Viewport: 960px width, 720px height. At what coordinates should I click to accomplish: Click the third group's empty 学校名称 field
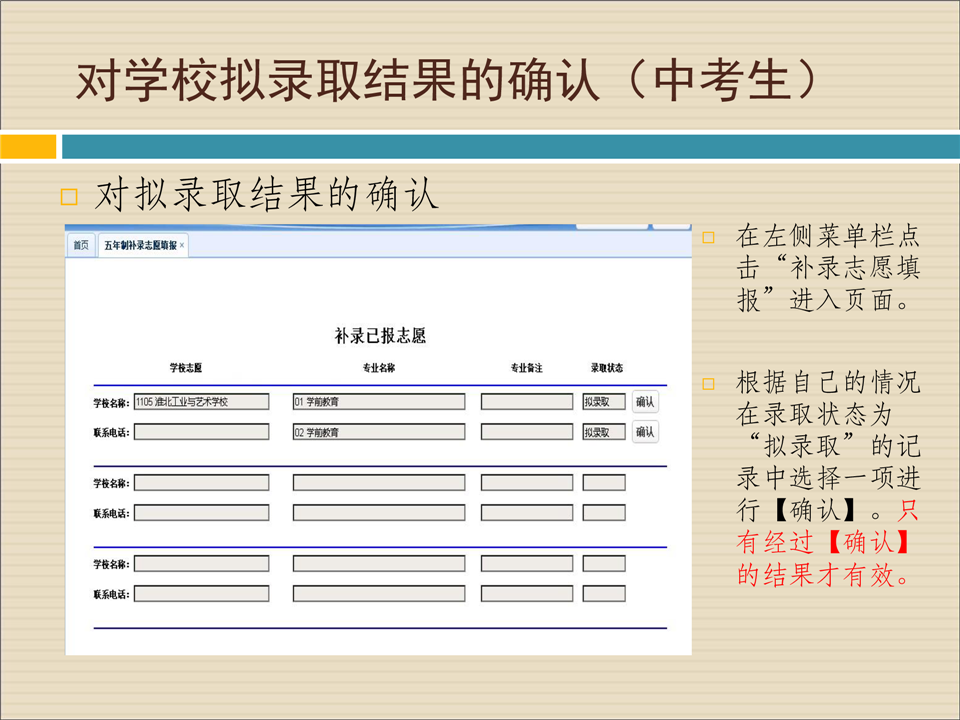[201, 564]
